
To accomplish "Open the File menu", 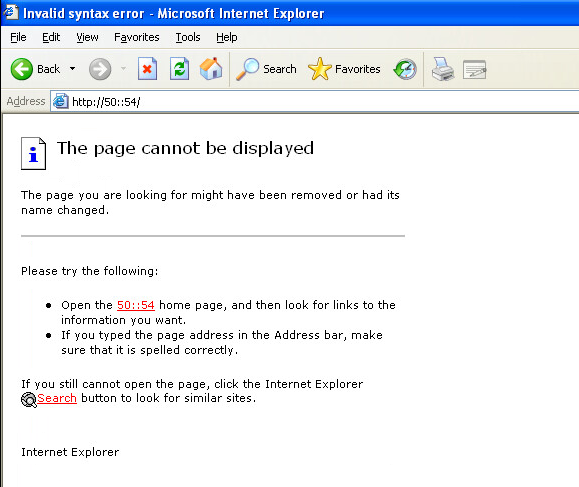I will pos(18,37).
